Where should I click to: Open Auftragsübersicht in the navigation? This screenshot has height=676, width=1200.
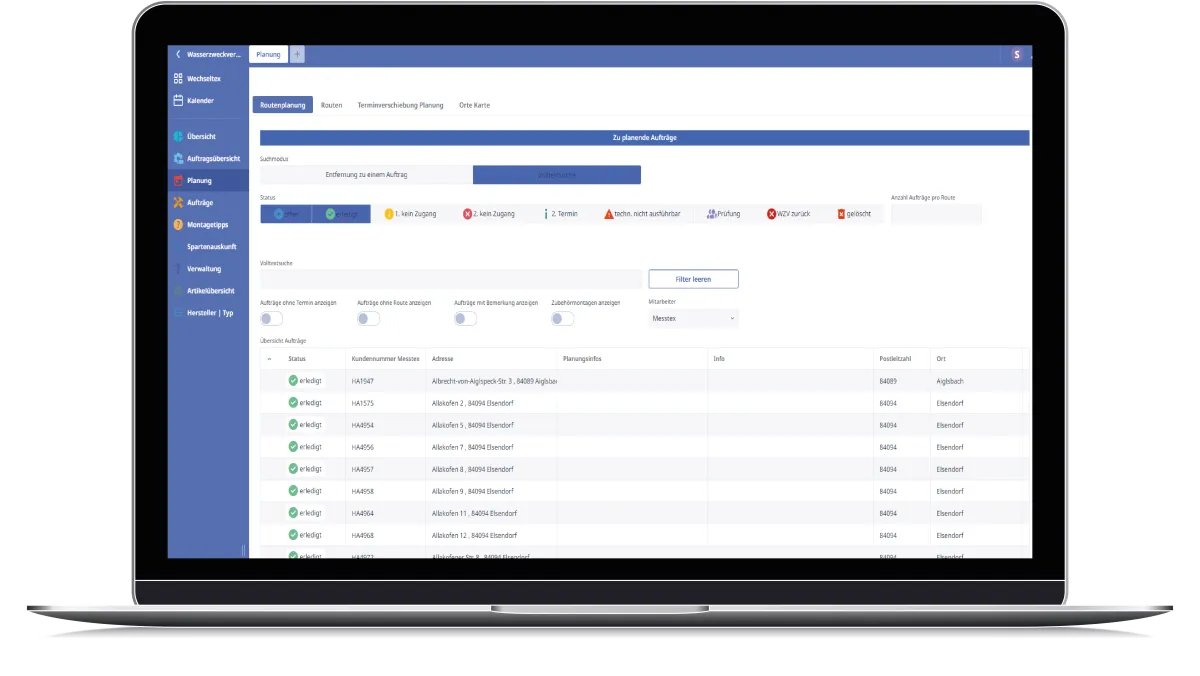(181, 158)
